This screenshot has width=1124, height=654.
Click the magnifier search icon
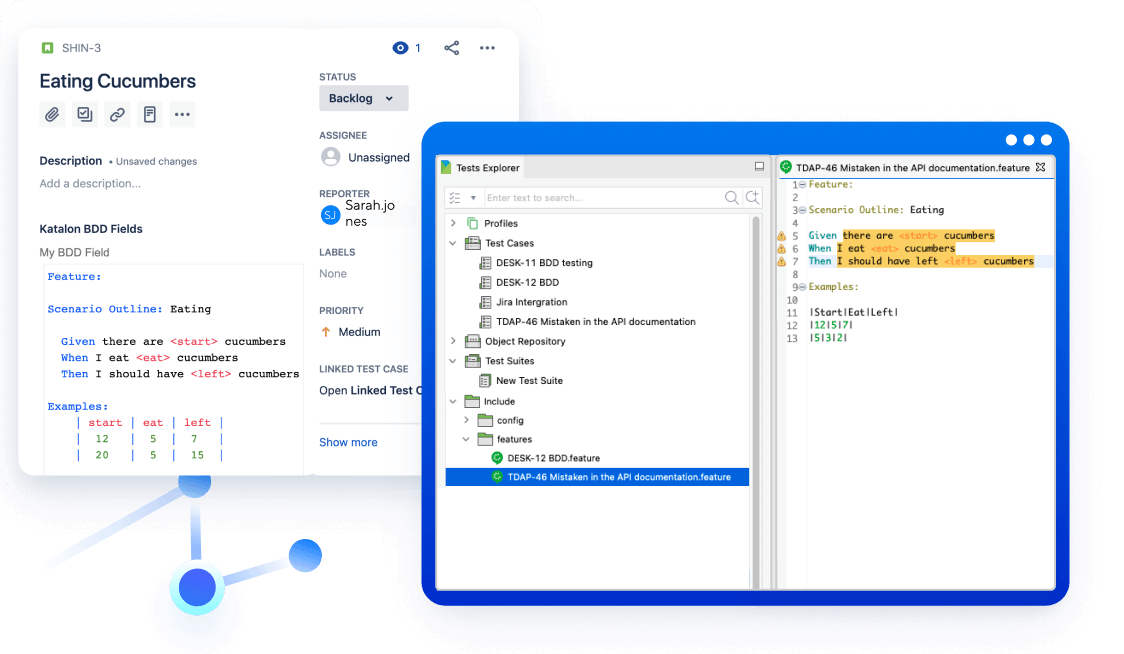[731, 198]
